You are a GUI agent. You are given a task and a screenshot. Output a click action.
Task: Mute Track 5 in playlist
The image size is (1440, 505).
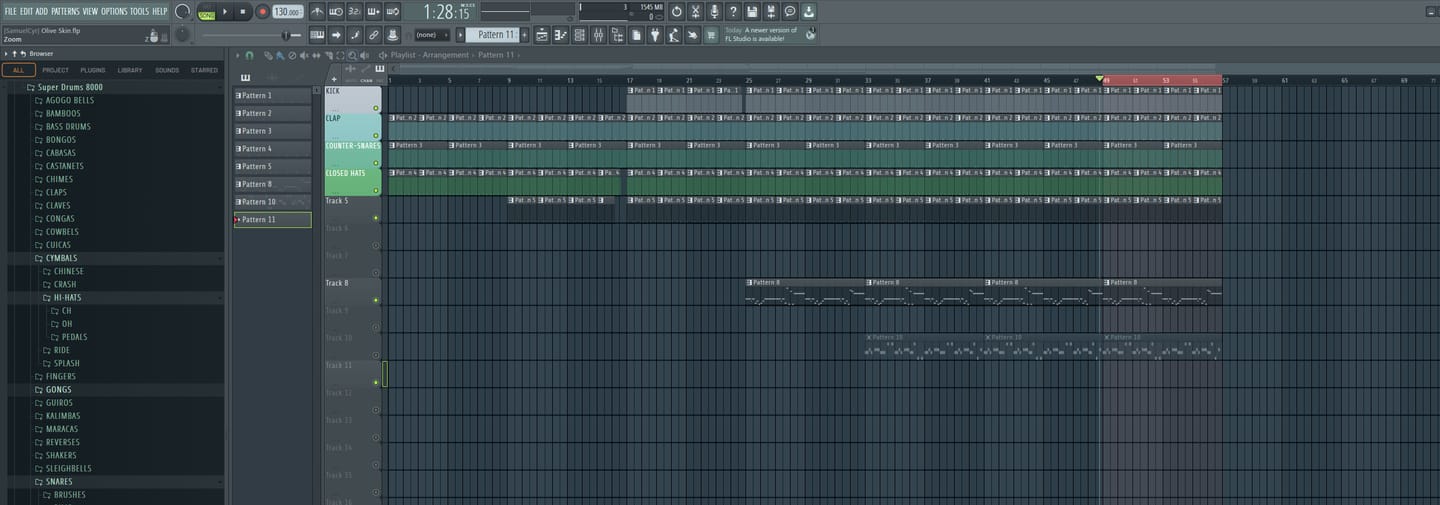[x=376, y=217]
